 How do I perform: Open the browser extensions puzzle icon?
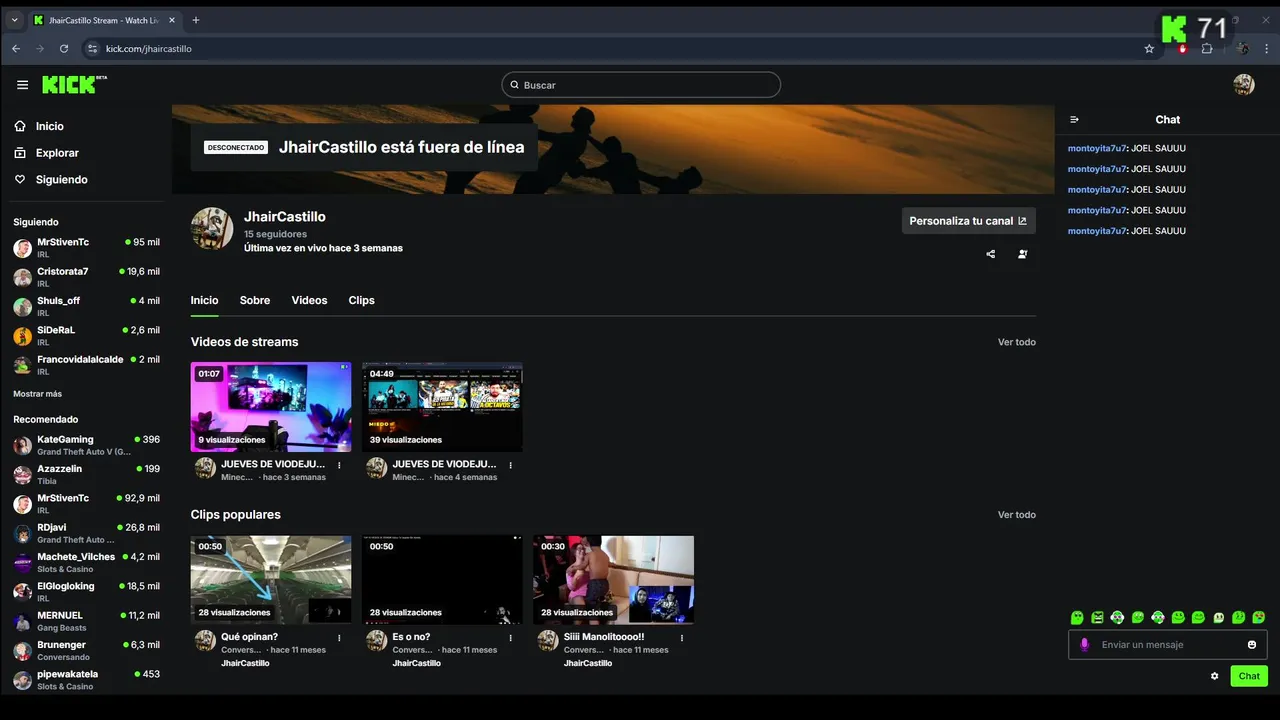coord(1207,48)
